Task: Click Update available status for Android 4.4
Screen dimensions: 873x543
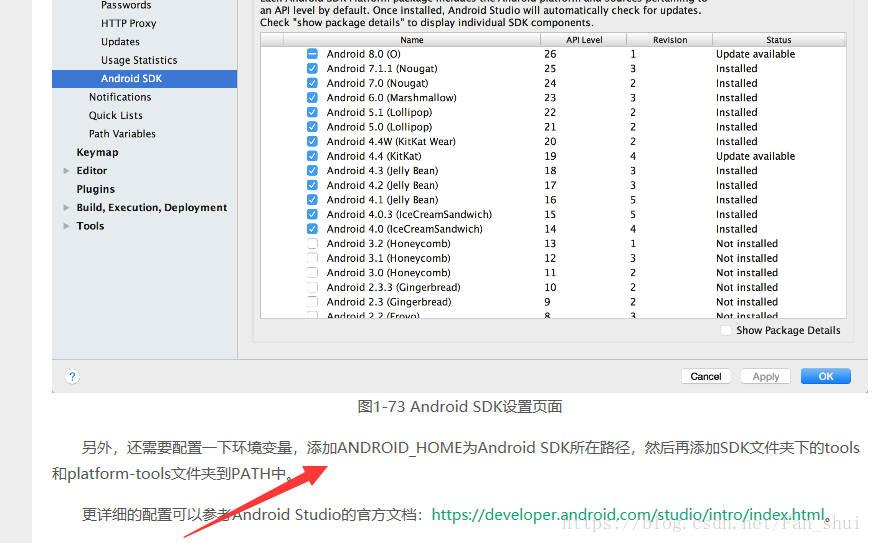Action: (756, 156)
